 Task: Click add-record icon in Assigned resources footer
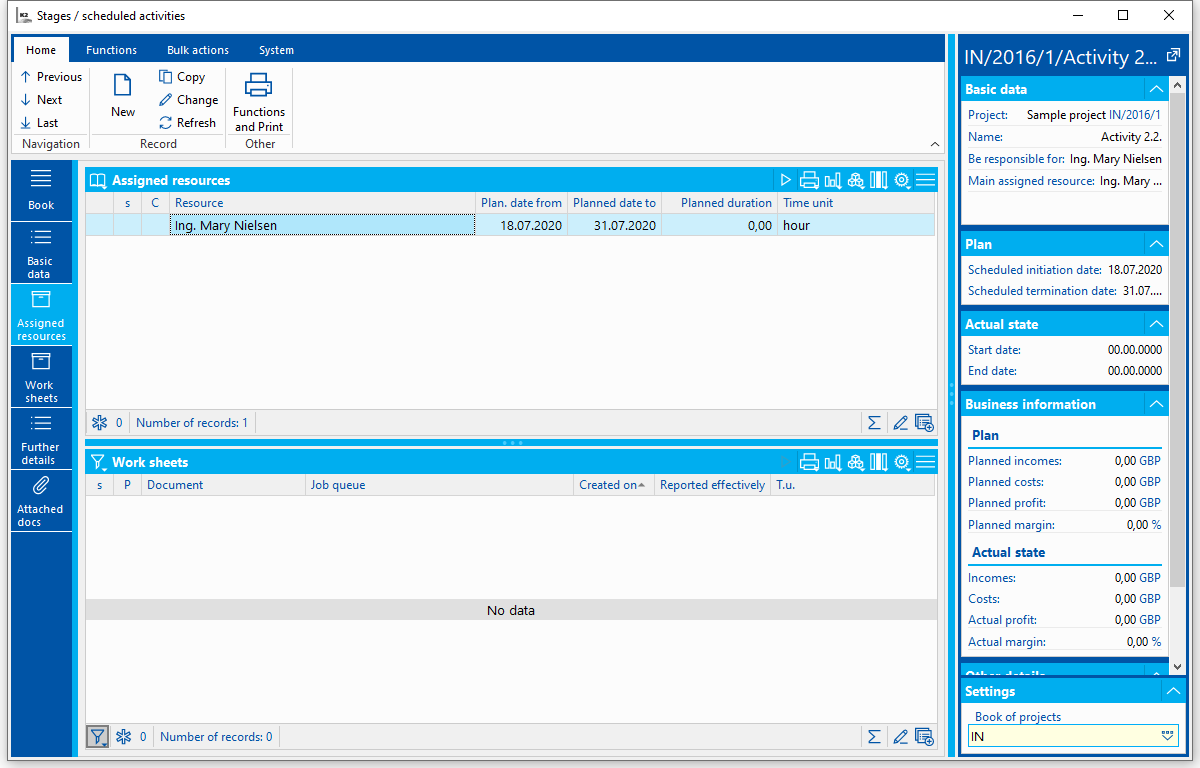tap(924, 423)
